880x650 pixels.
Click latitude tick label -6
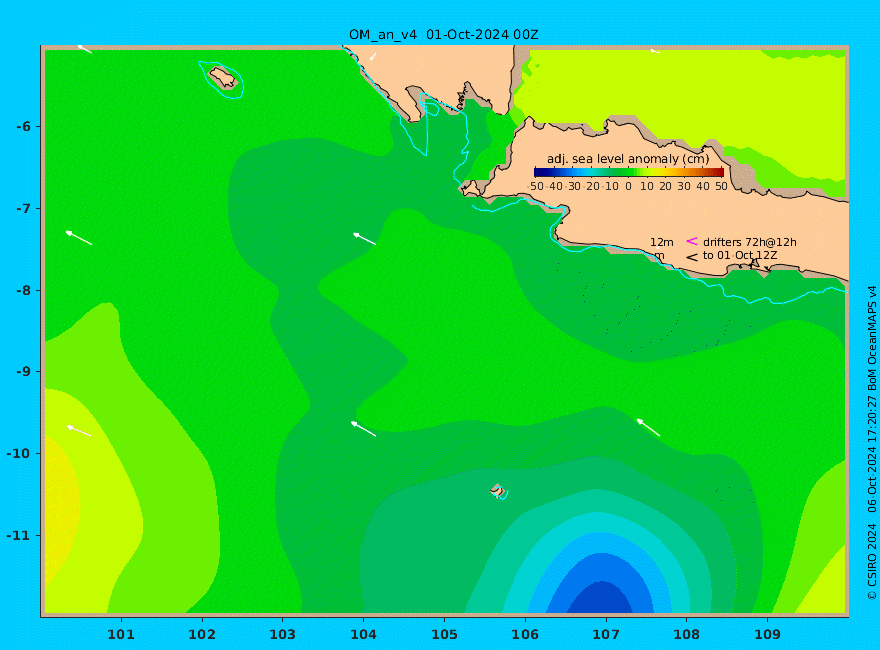(24, 126)
